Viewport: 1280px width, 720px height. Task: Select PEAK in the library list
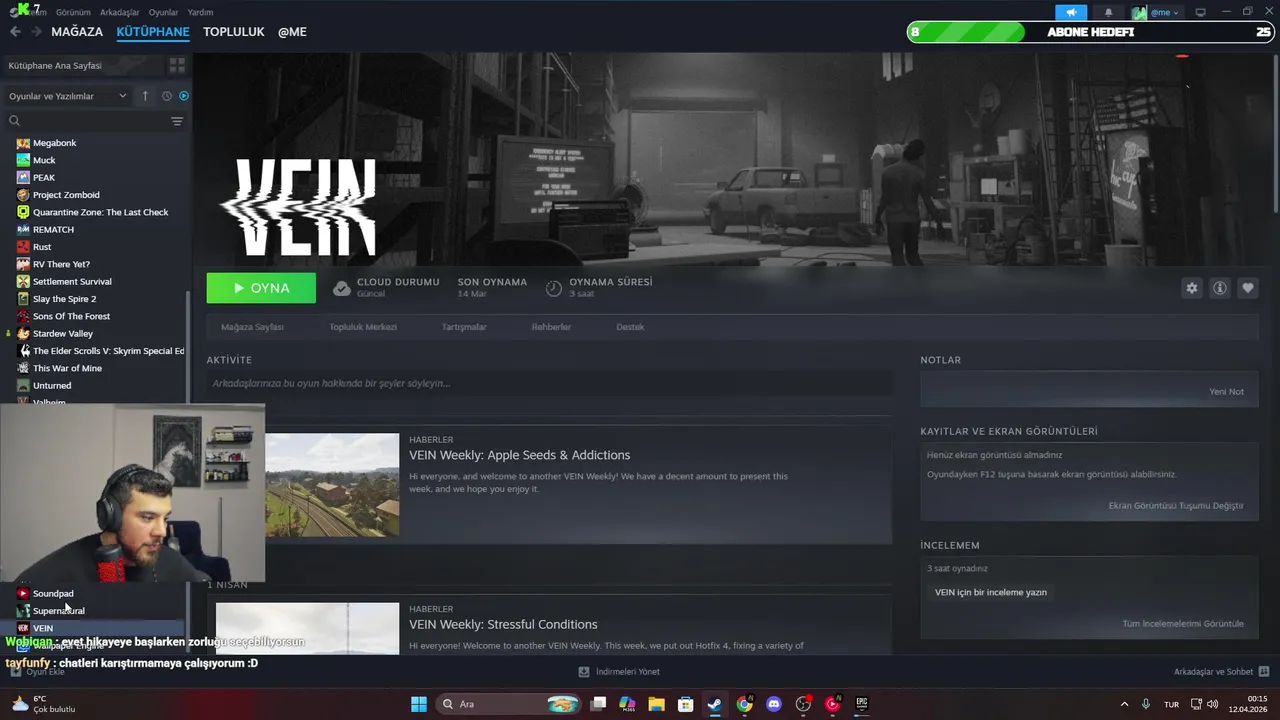click(x=43, y=178)
